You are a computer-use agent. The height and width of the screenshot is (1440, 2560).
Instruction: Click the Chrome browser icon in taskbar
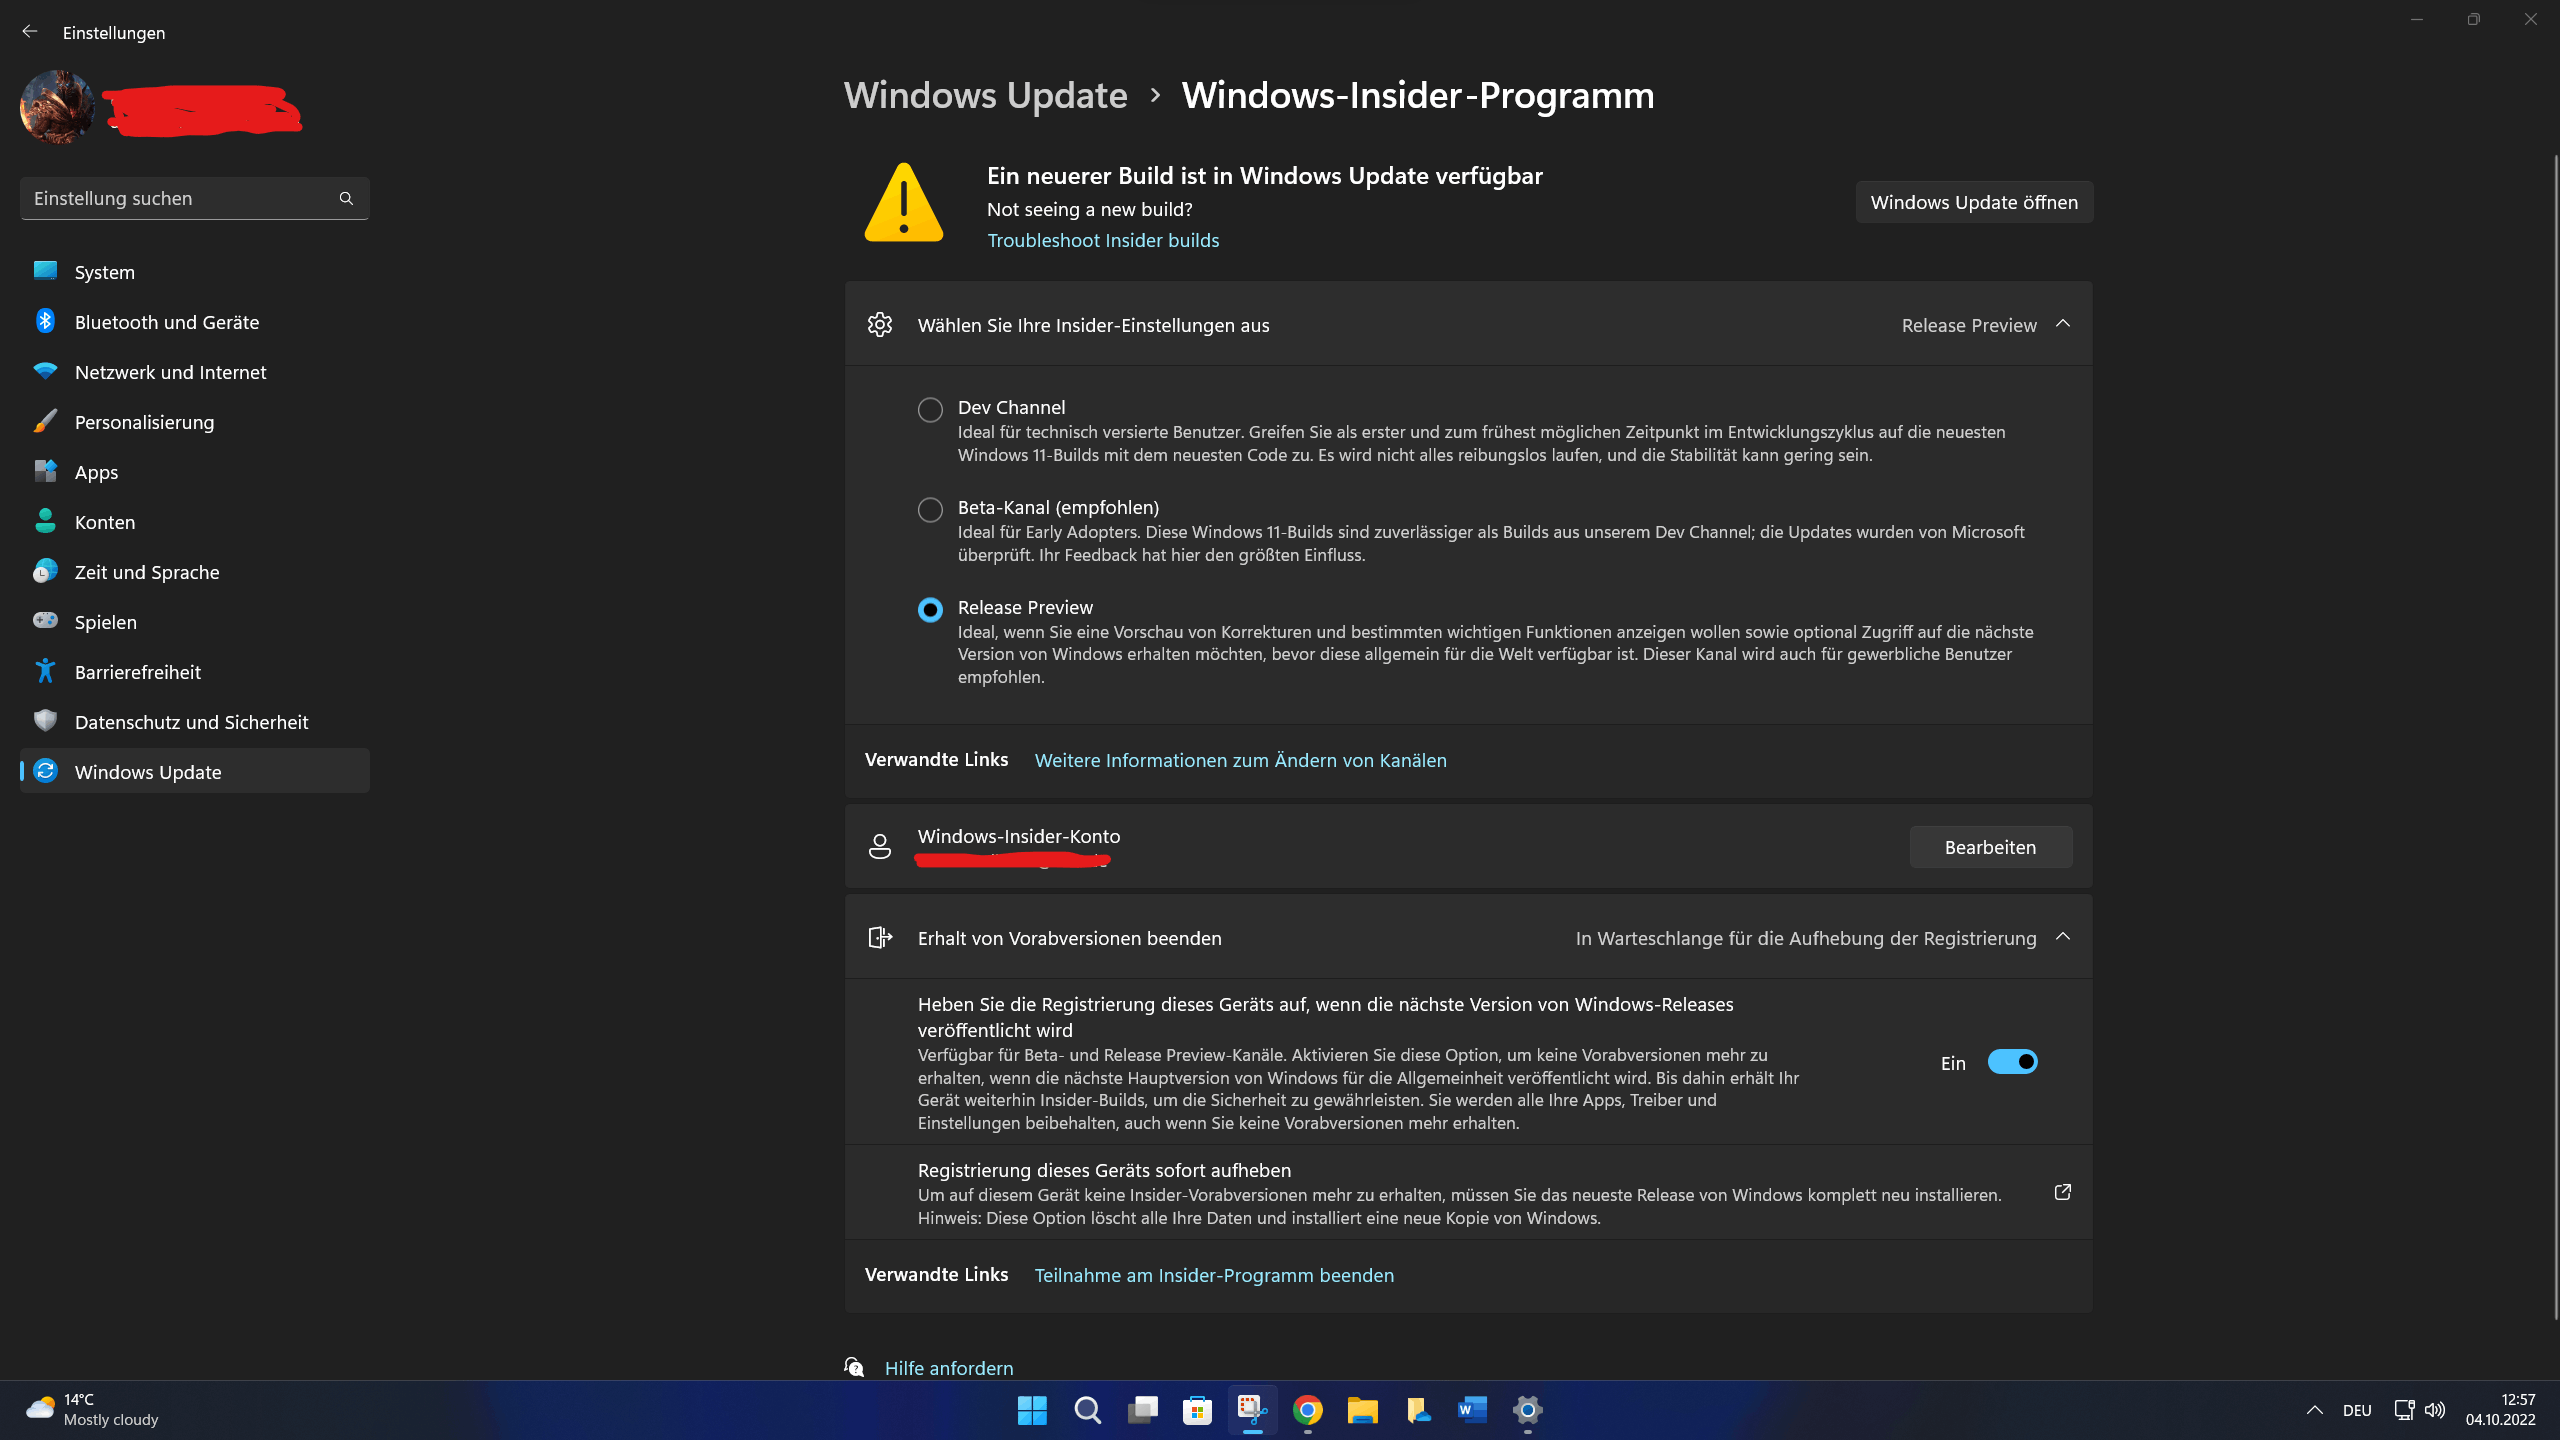coord(1308,1408)
